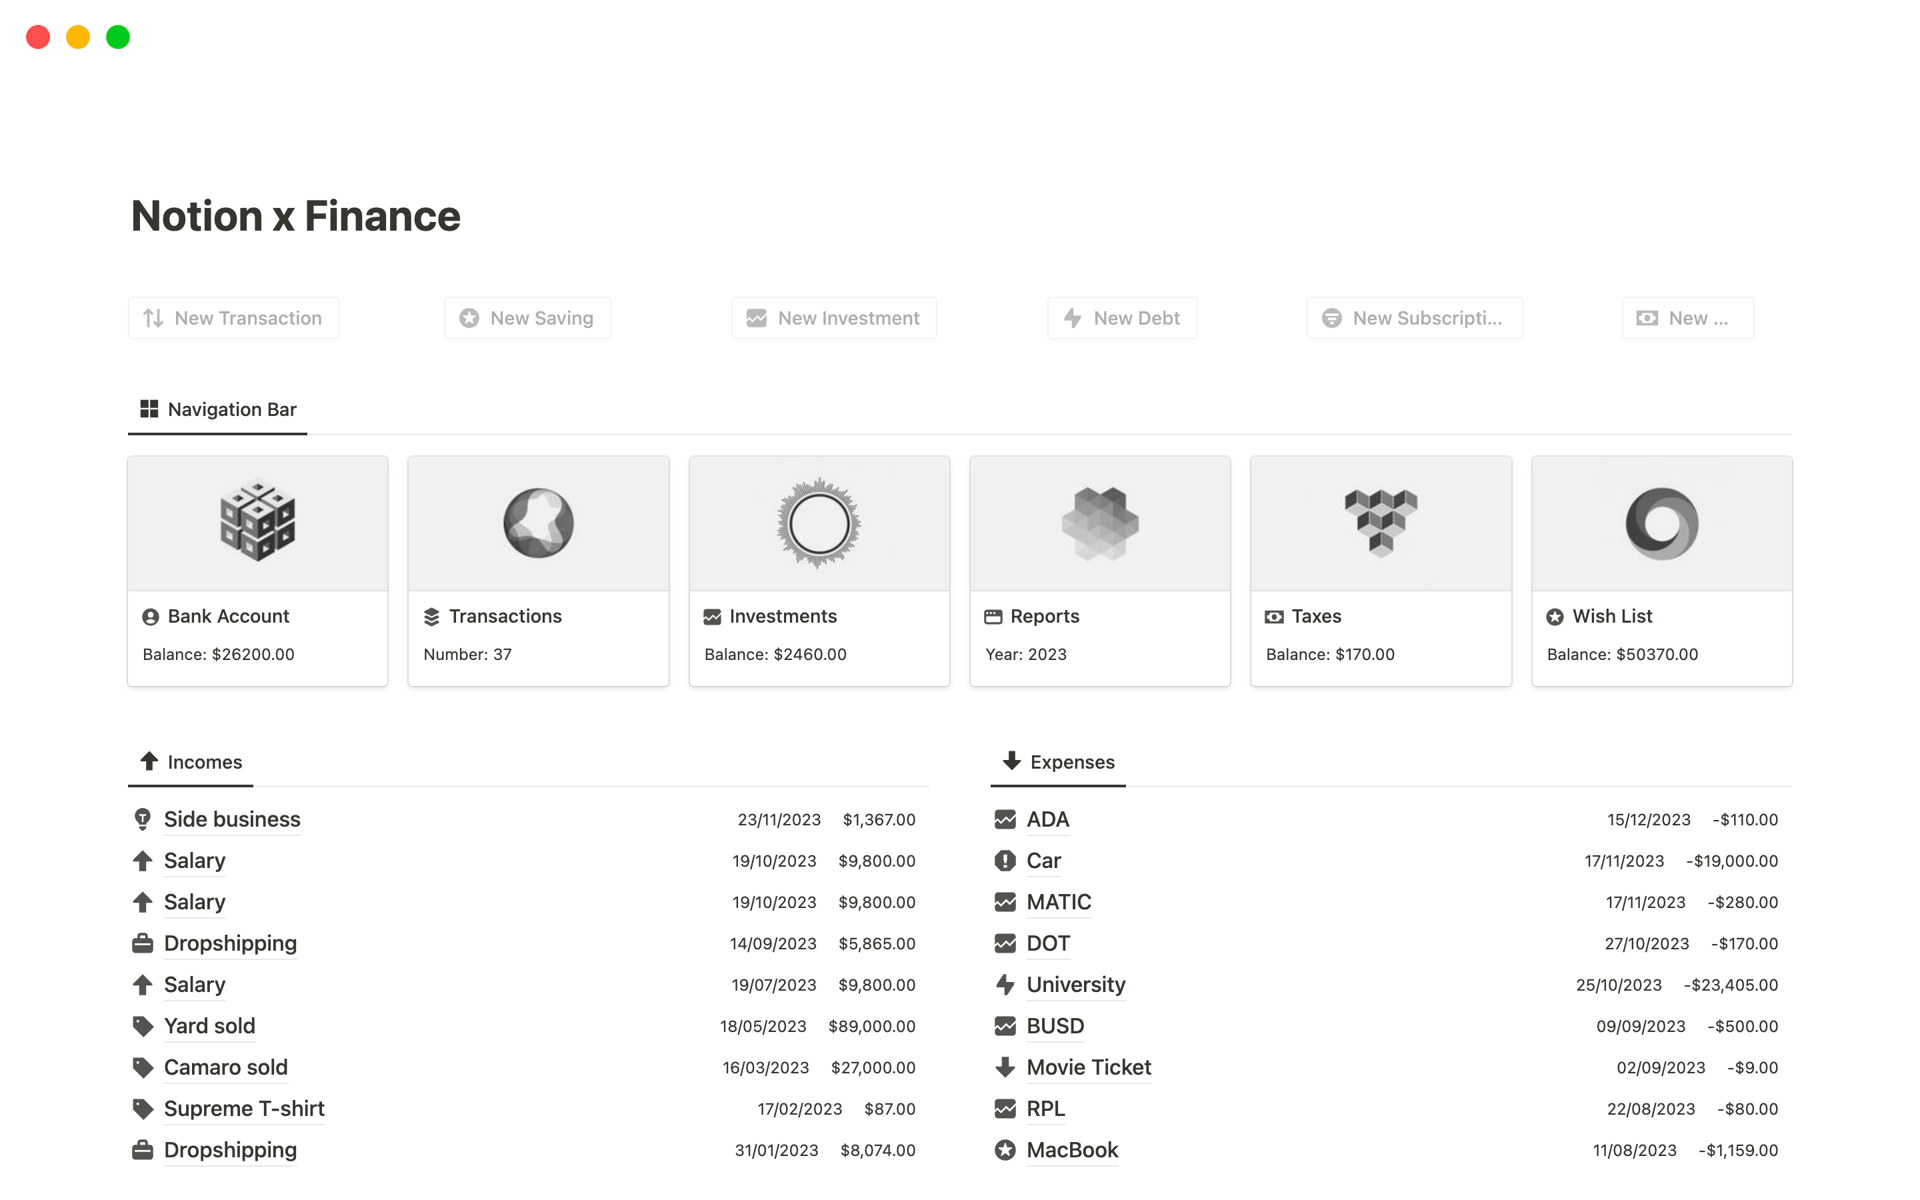Screen dimensions: 1920x1200
Task: Select the Navigation Bar tab
Action: click(x=218, y=409)
